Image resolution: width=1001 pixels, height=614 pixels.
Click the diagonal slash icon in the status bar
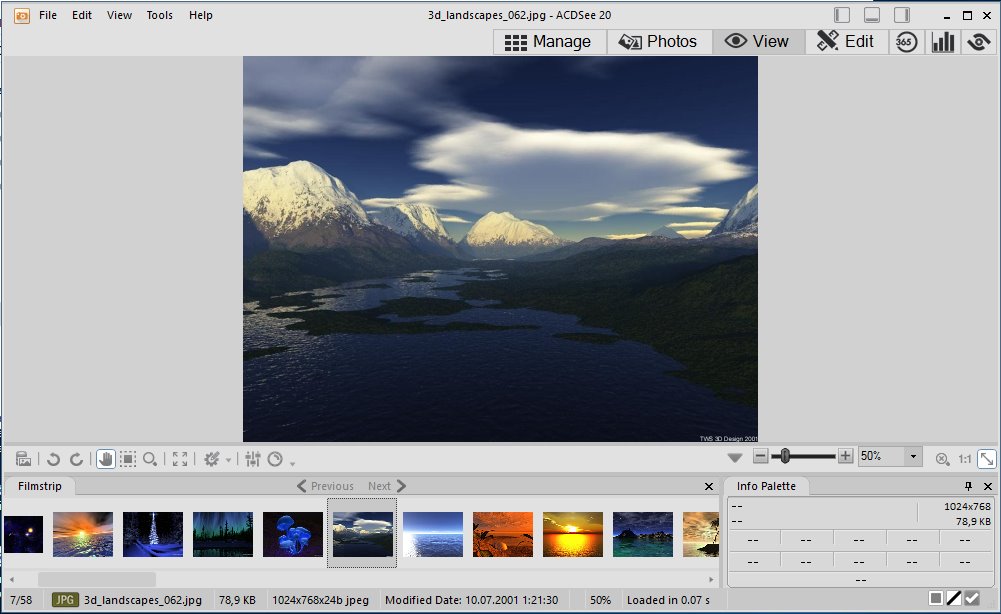tap(954, 598)
